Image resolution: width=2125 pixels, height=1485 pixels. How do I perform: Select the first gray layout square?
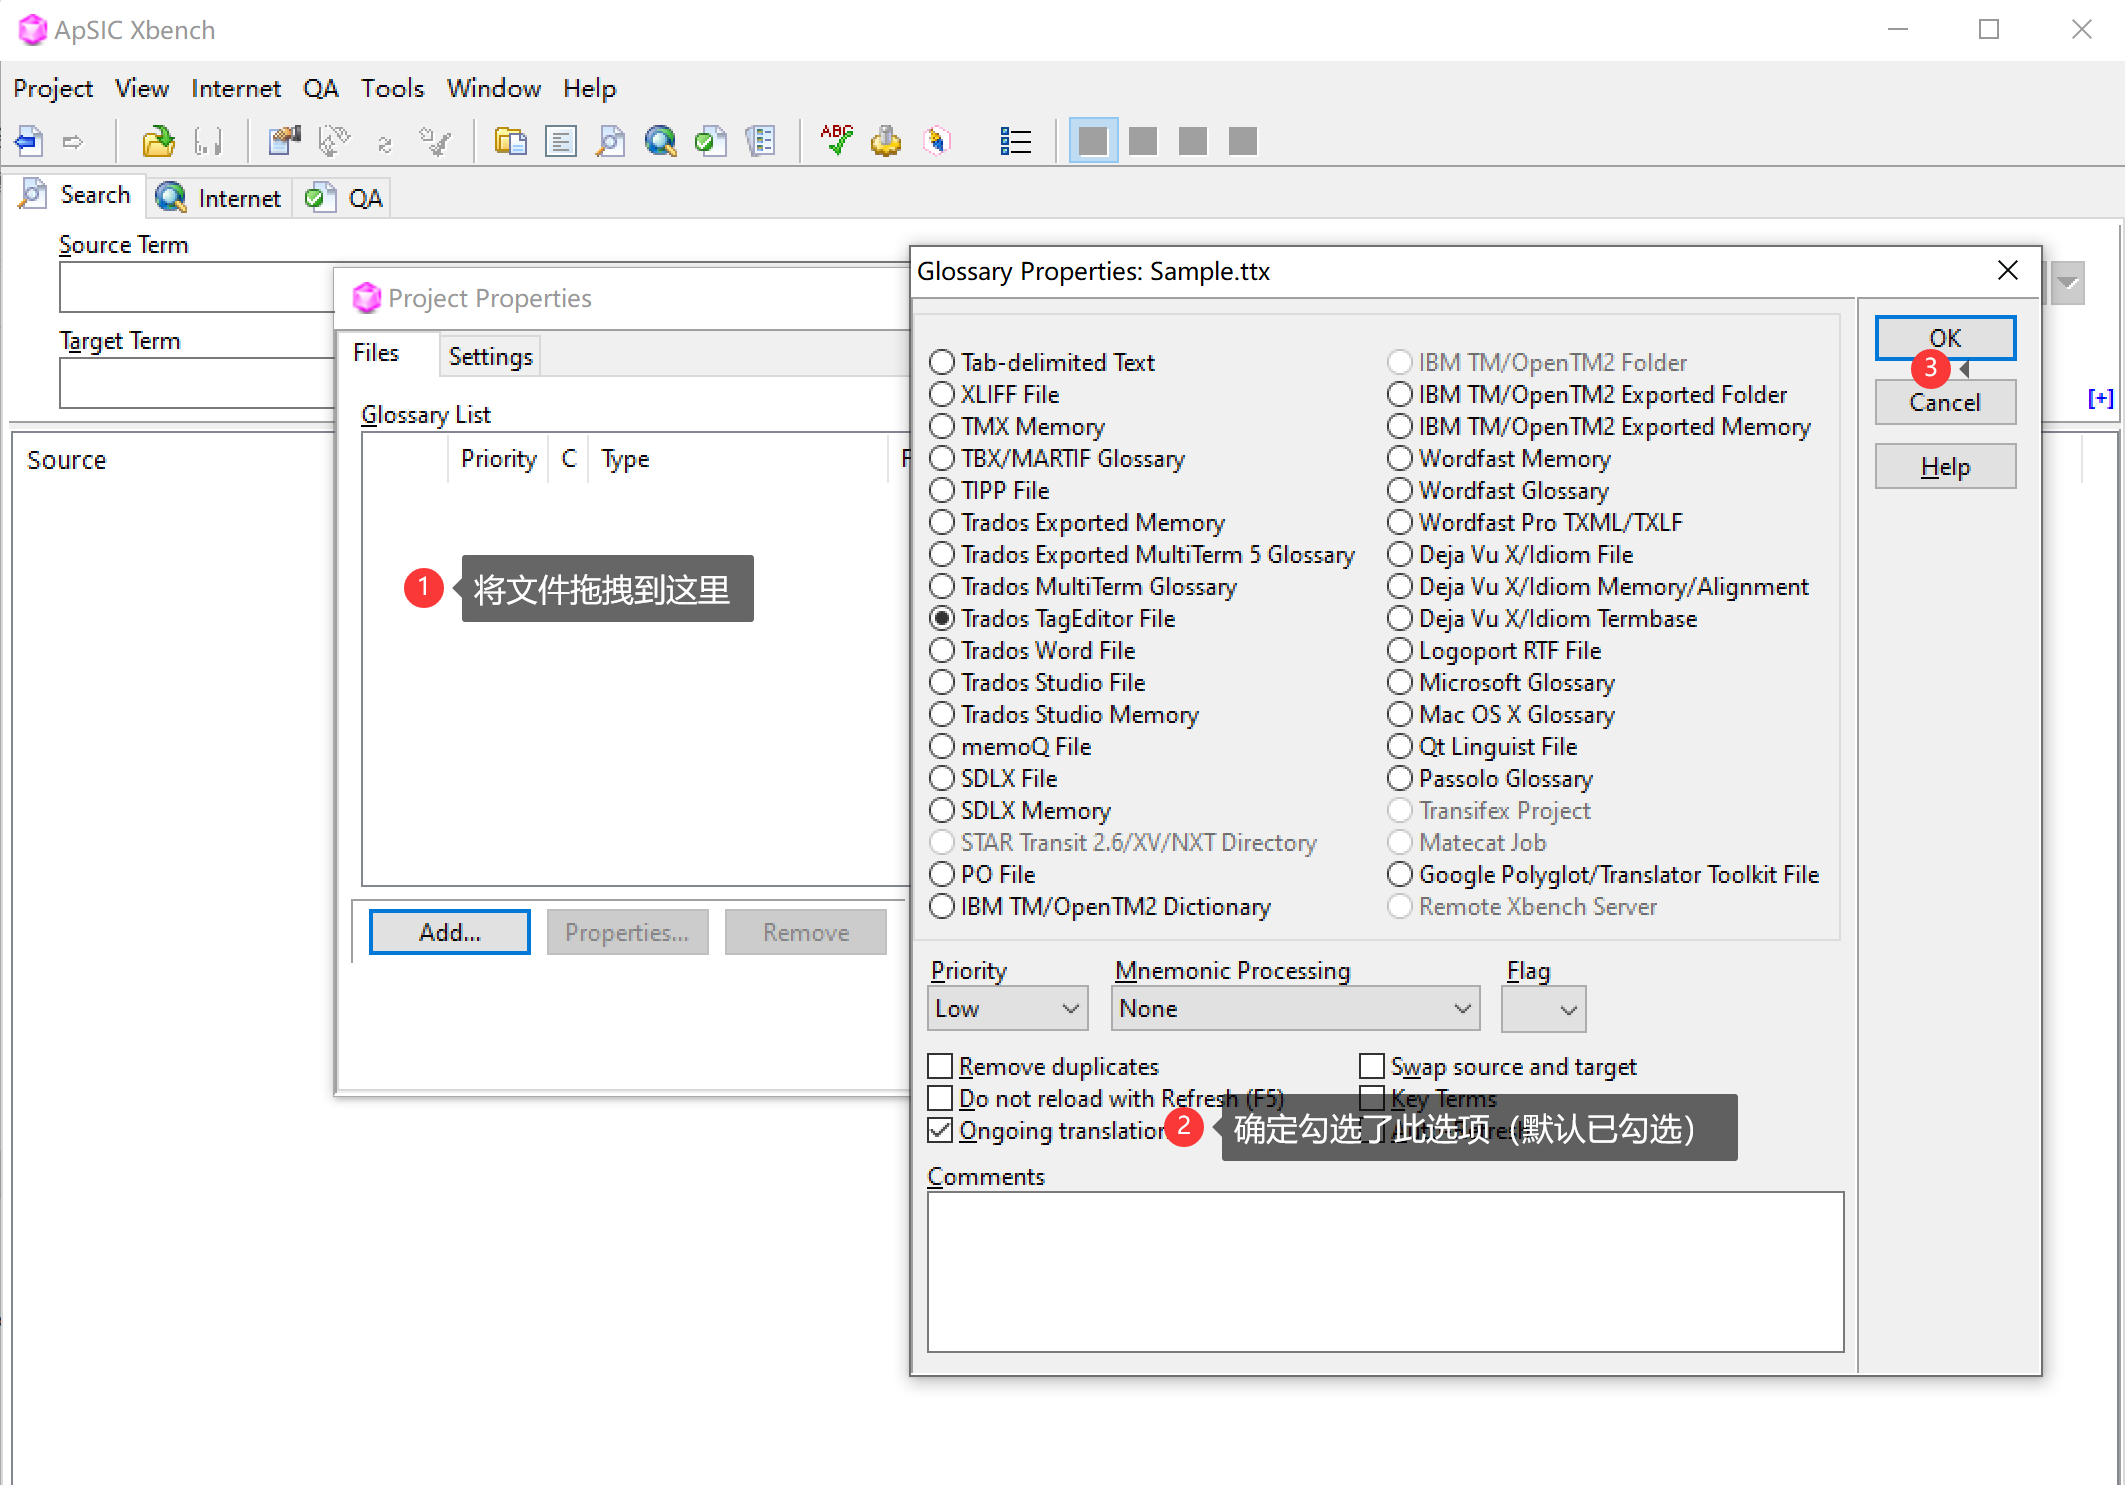point(1093,141)
